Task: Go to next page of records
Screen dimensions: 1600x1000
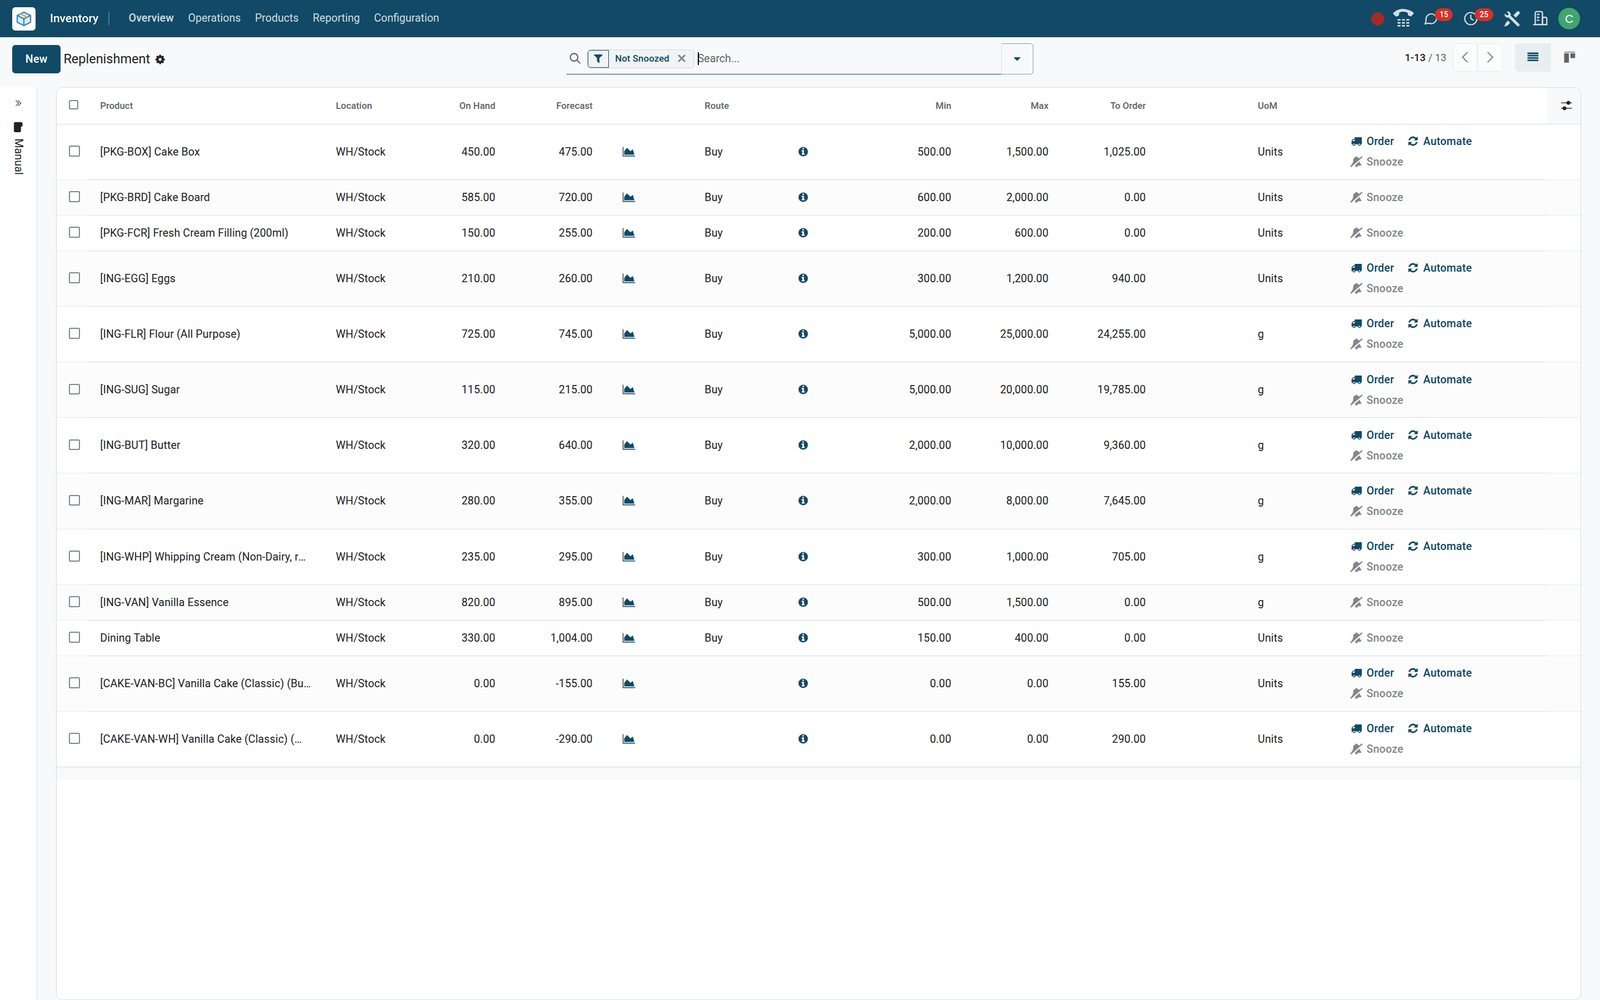Action: [1490, 58]
